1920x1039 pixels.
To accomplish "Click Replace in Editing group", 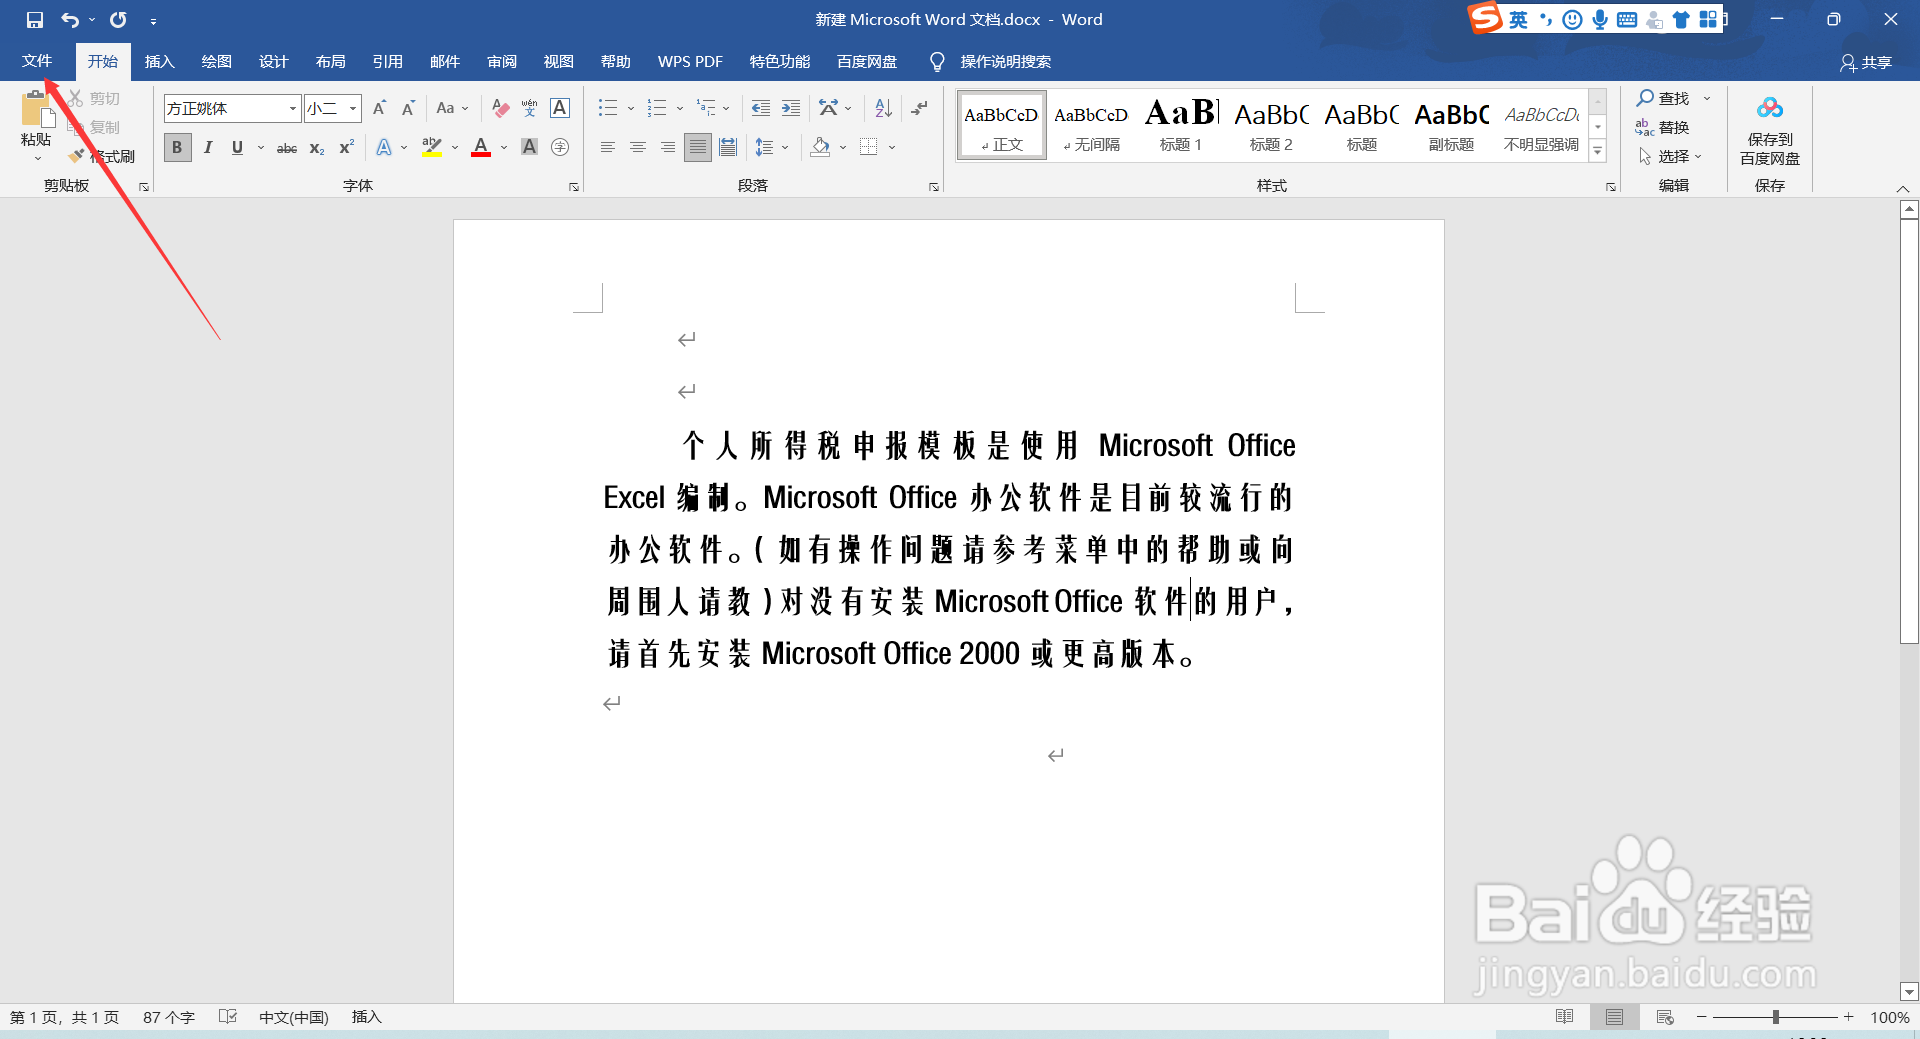I will 1663,127.
